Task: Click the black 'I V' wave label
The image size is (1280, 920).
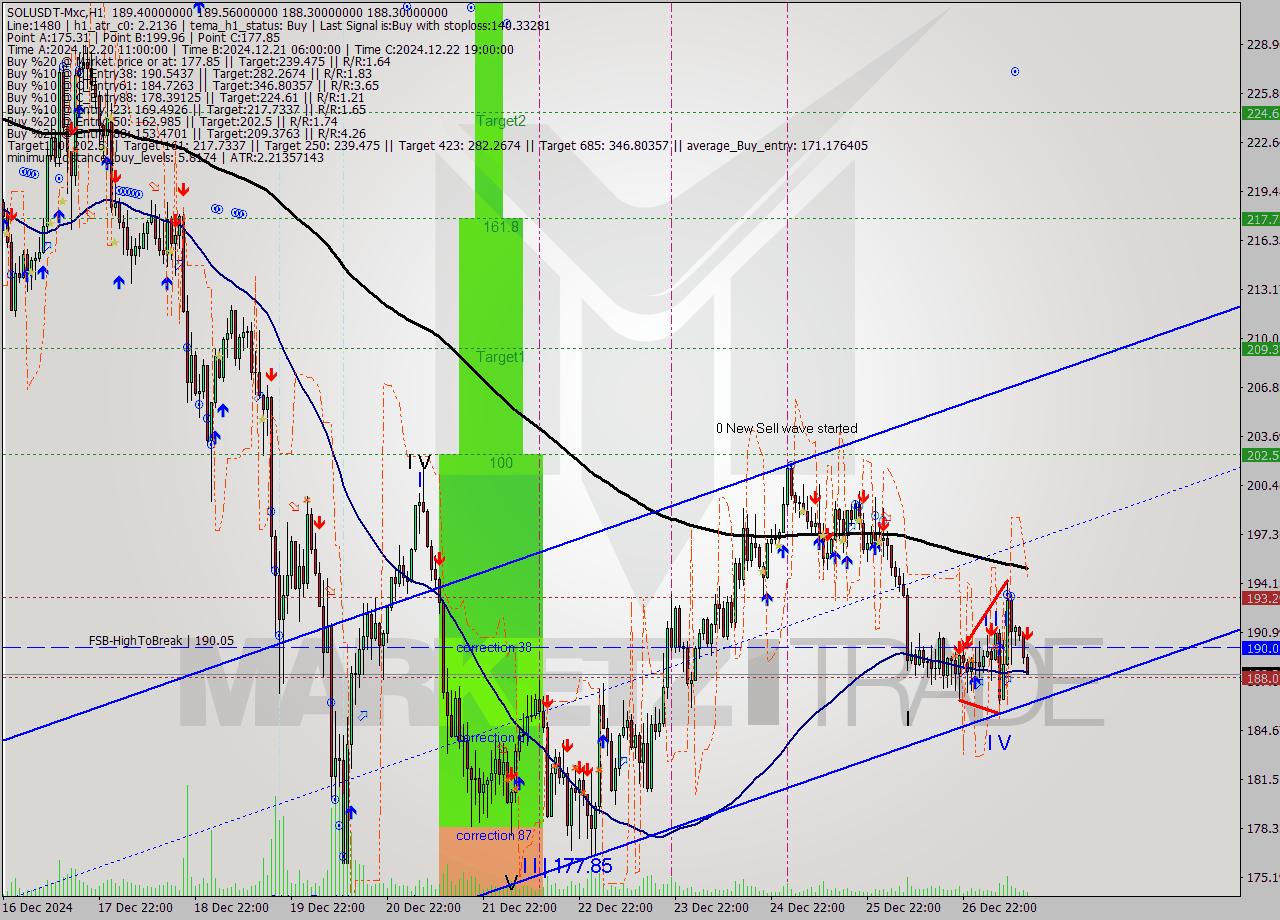Action: click(x=418, y=461)
